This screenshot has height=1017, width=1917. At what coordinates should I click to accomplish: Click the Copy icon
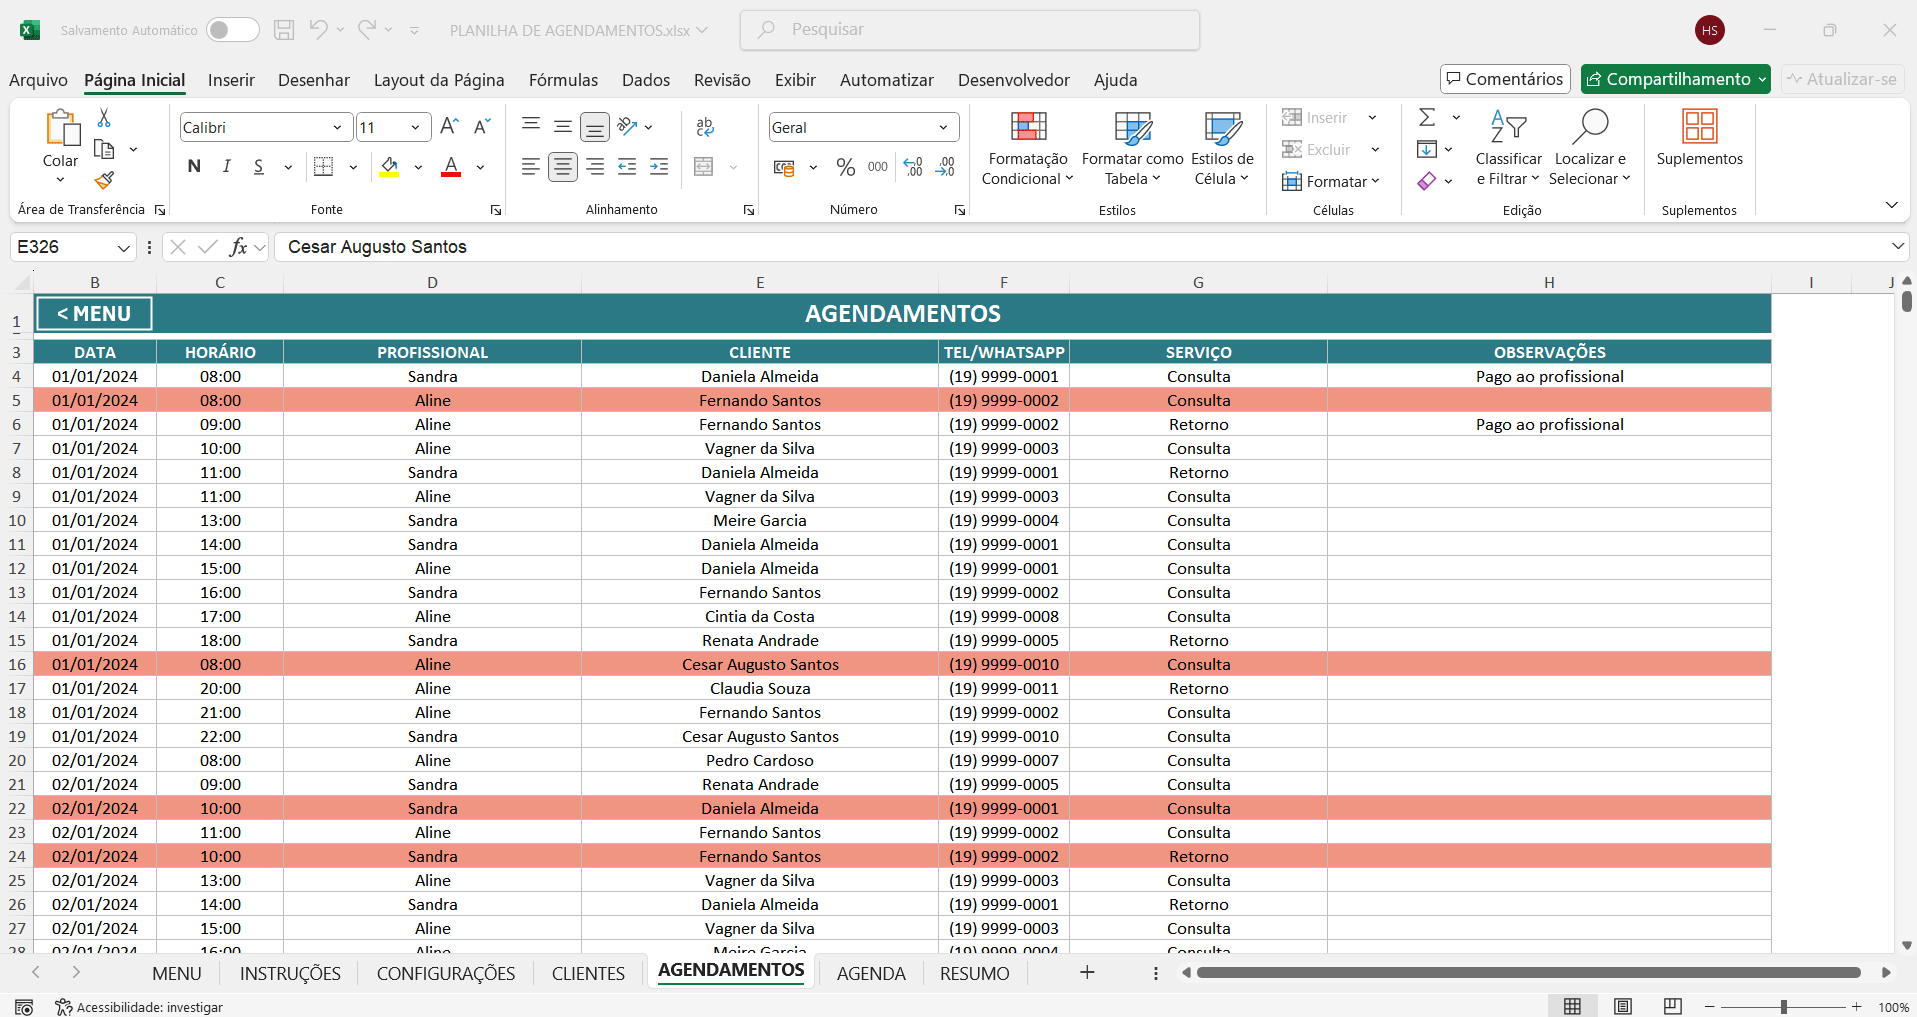(104, 149)
